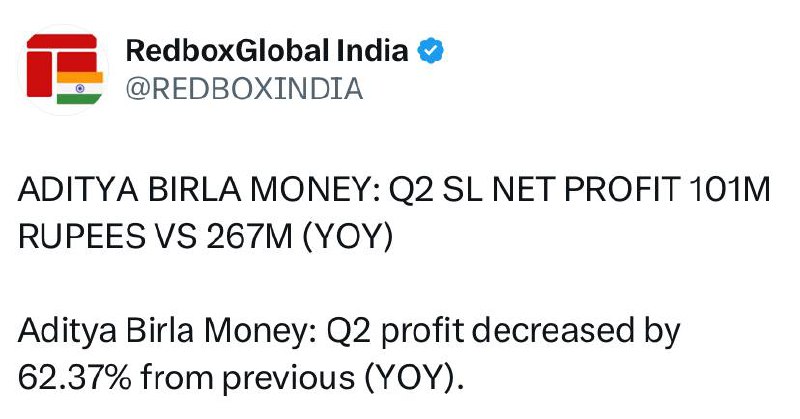Open the @REDBOXINDIA handle link

pos(243,88)
